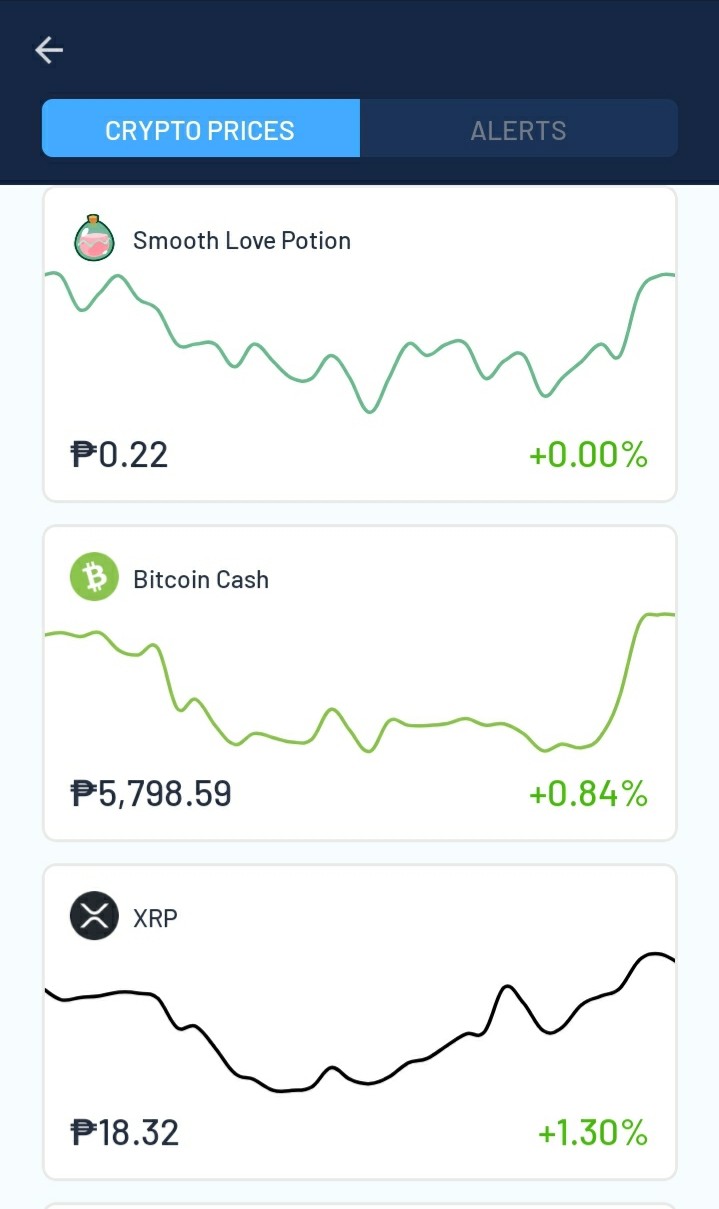
Task: Click the Smooth Love Potion bottle icon
Action: [x=94, y=239]
